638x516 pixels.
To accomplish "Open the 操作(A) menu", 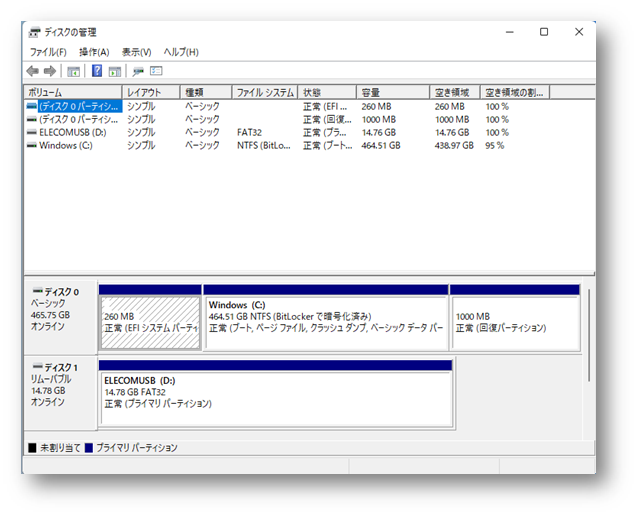I will [x=94, y=52].
